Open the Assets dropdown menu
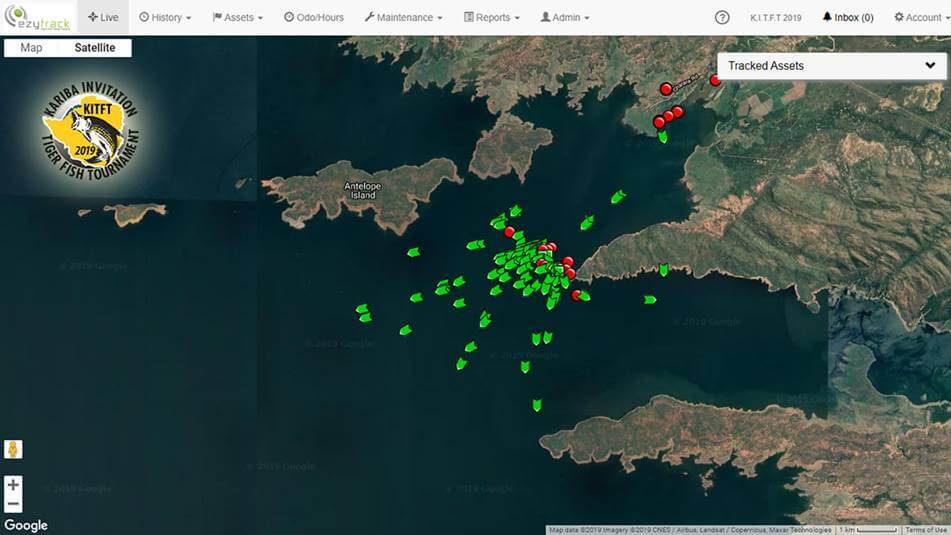The height and width of the screenshot is (535, 951). coord(238,17)
